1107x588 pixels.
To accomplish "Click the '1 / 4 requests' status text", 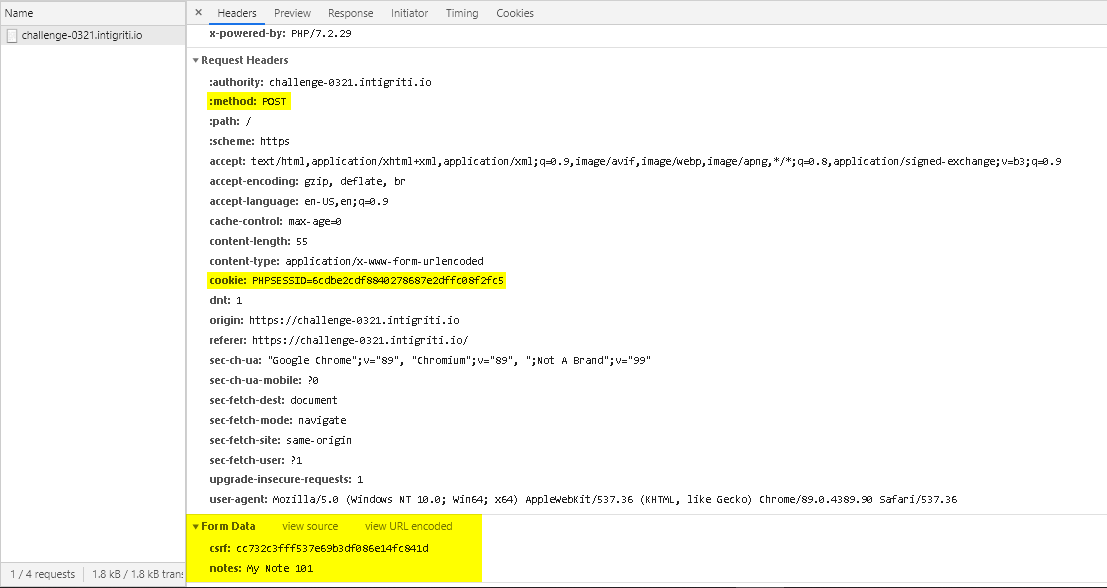I will tap(41, 574).
